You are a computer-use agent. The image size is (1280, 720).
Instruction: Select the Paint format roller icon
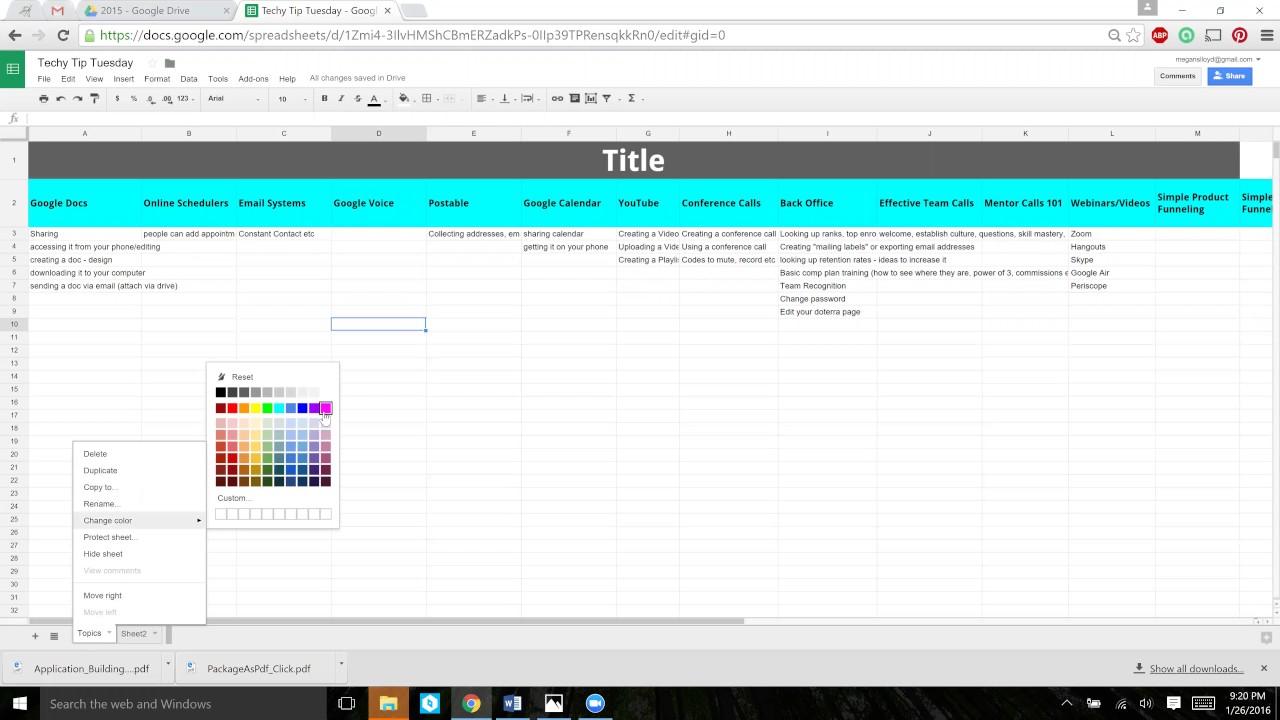pos(94,98)
